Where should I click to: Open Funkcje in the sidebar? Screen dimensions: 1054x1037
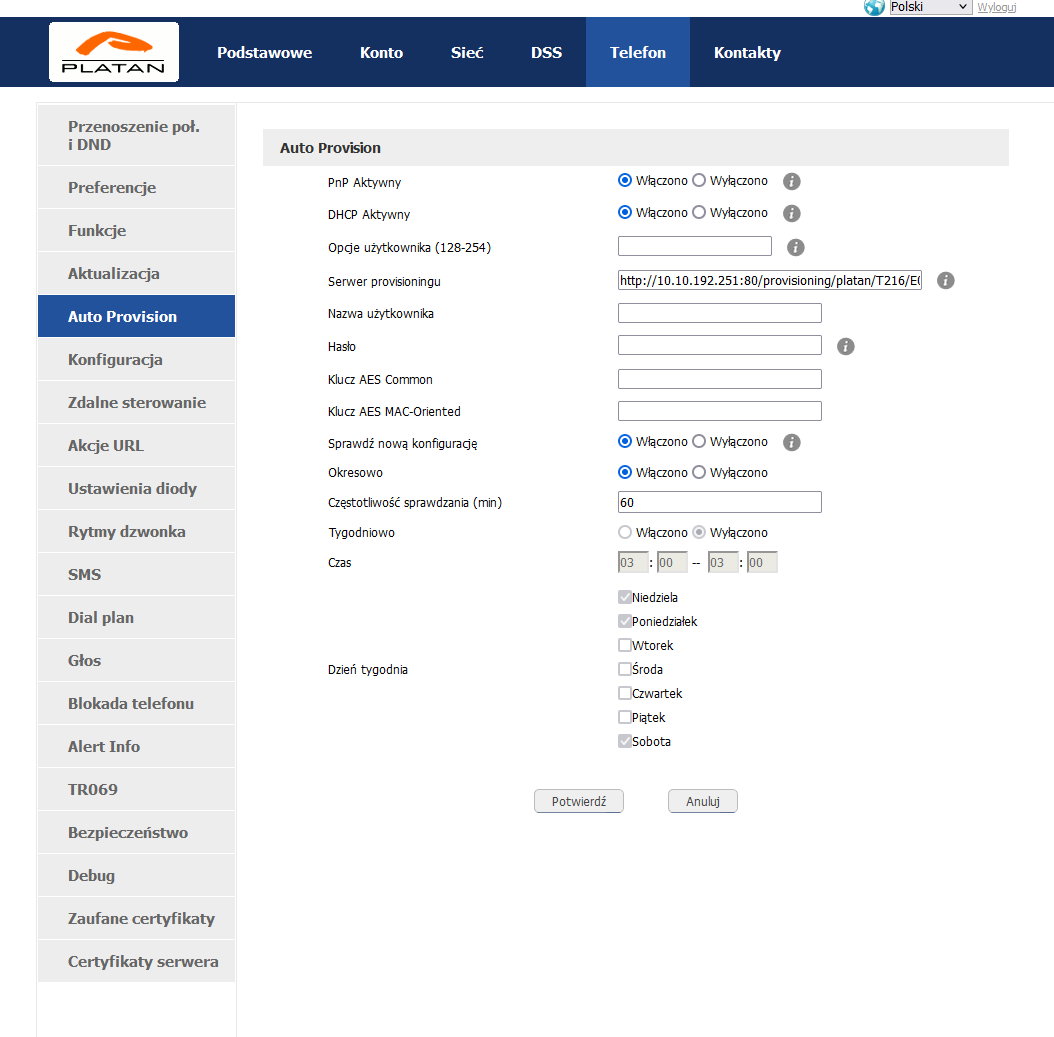click(x=136, y=231)
